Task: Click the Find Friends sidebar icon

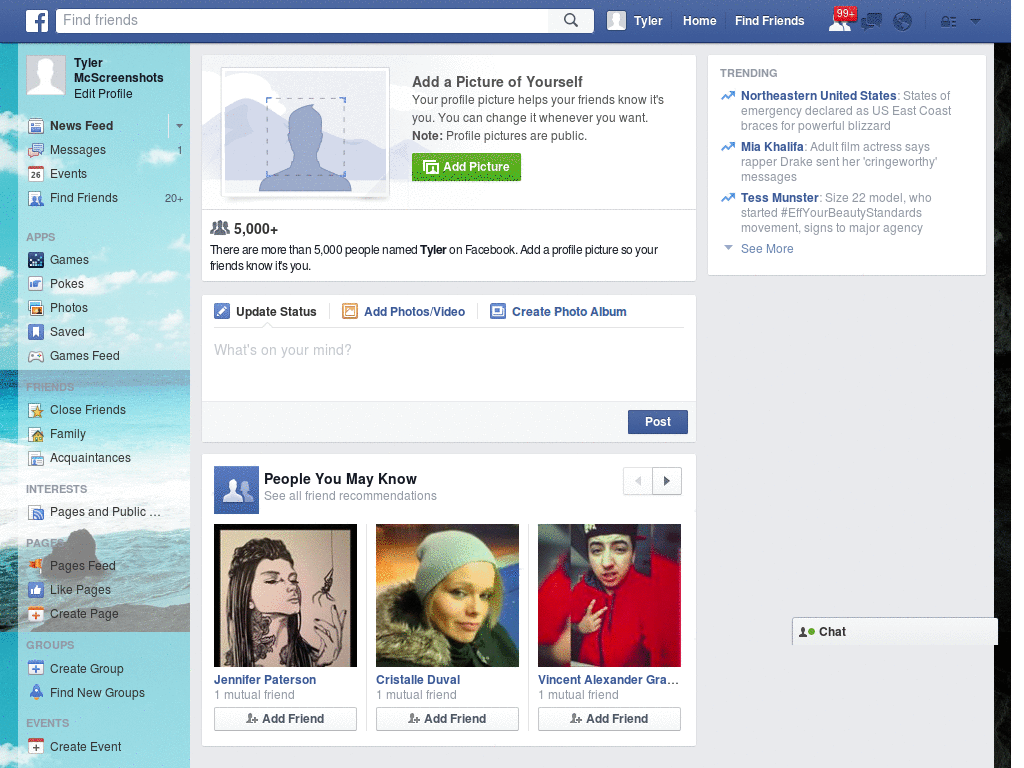Action: coord(36,198)
